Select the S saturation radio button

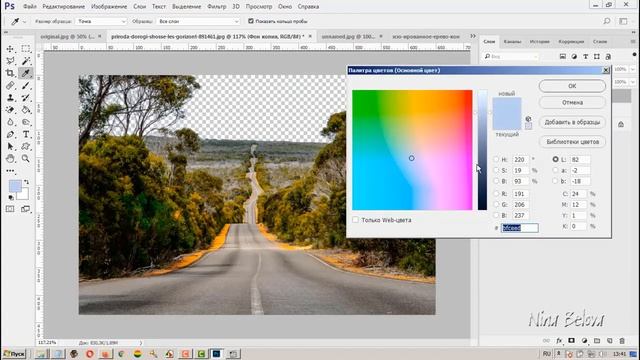pos(496,170)
